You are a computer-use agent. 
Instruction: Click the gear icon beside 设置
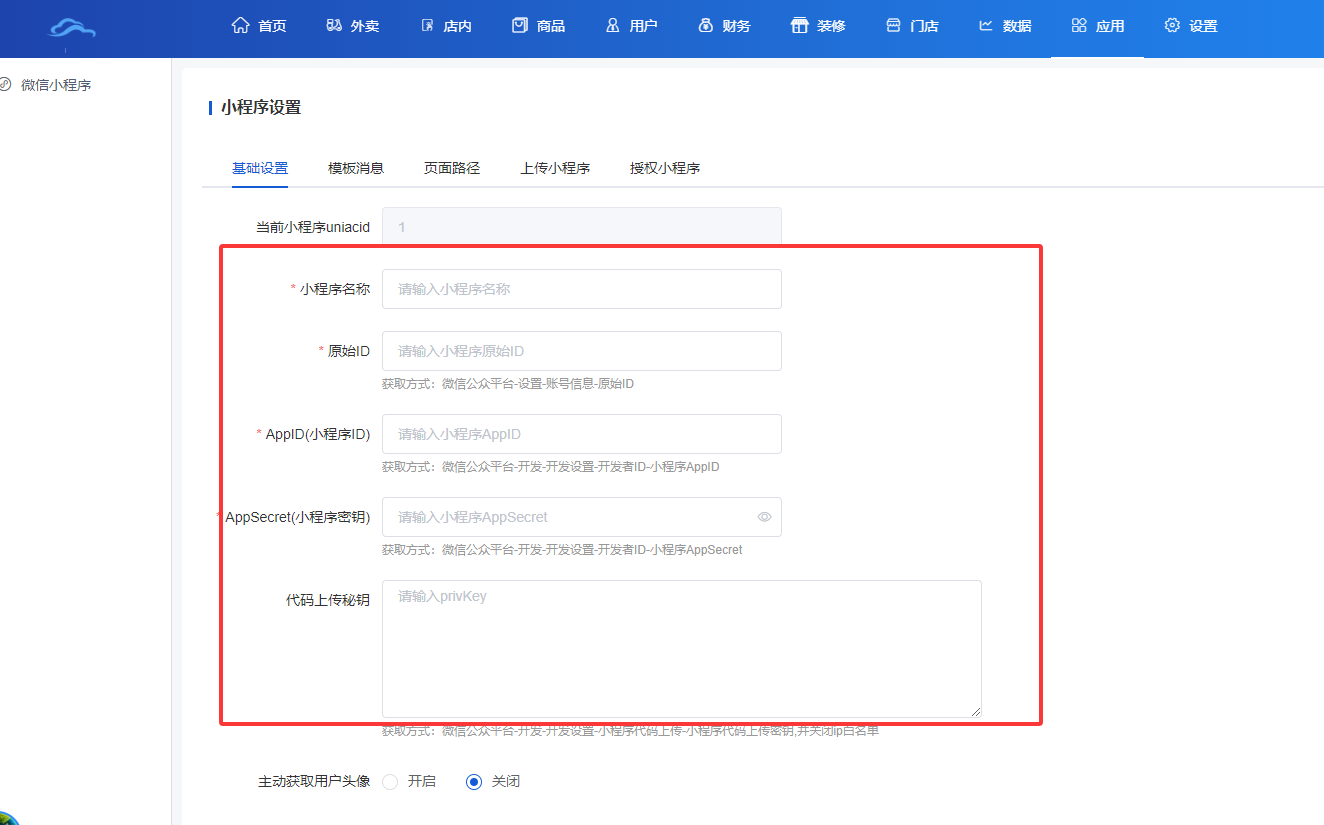point(1172,25)
